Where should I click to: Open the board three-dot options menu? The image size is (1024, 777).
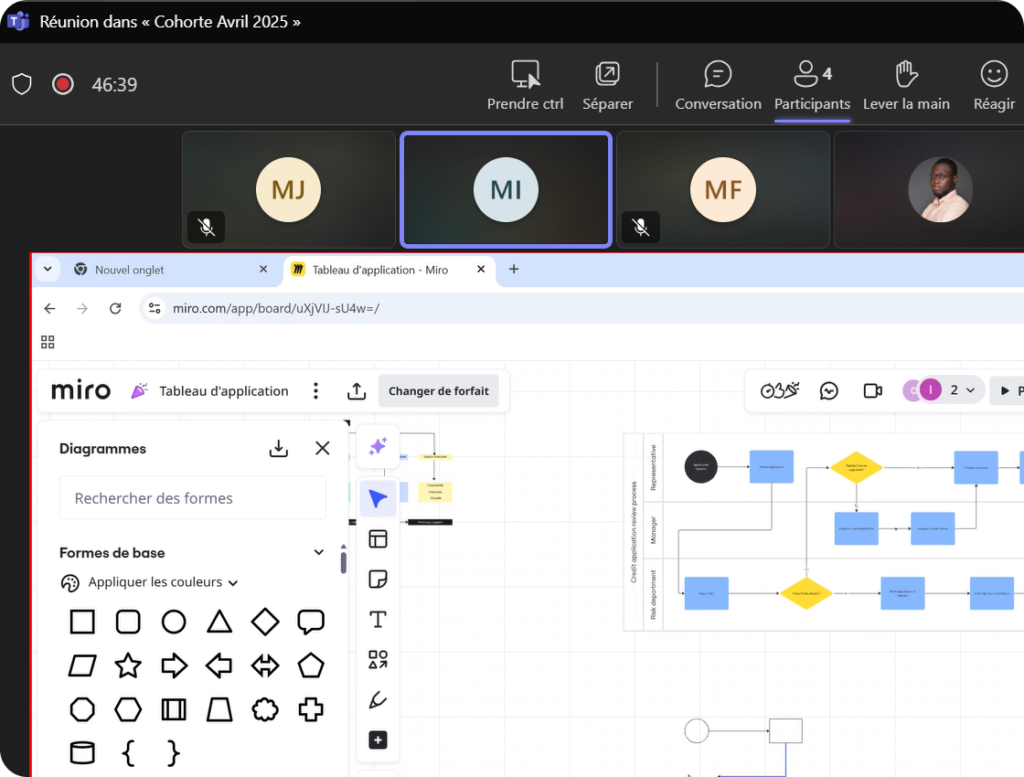(316, 391)
